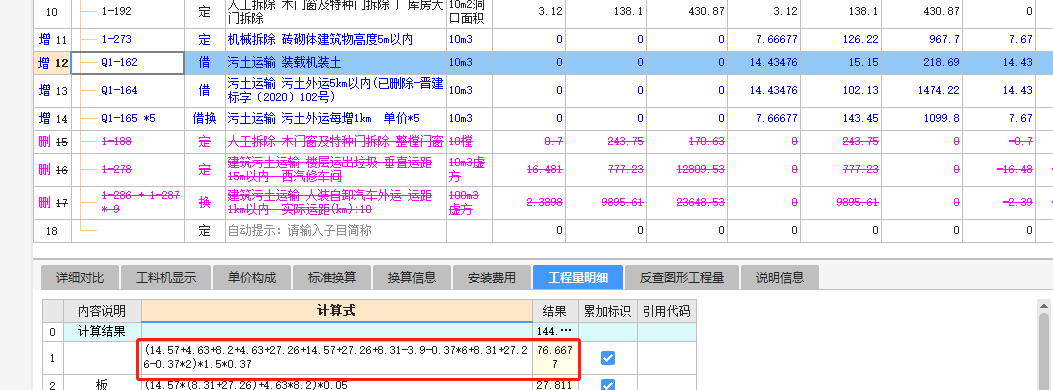
Task: Click the 计算式 column header
Action: pos(337,311)
